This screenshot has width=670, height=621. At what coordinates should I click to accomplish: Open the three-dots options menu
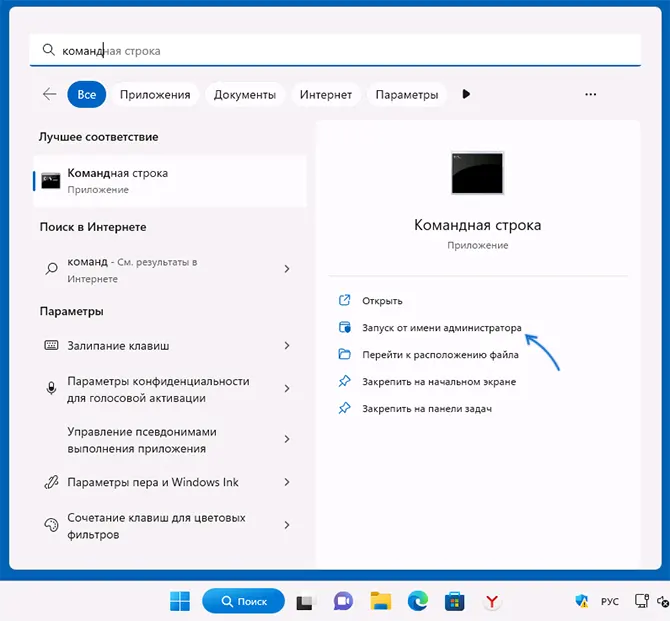(591, 94)
